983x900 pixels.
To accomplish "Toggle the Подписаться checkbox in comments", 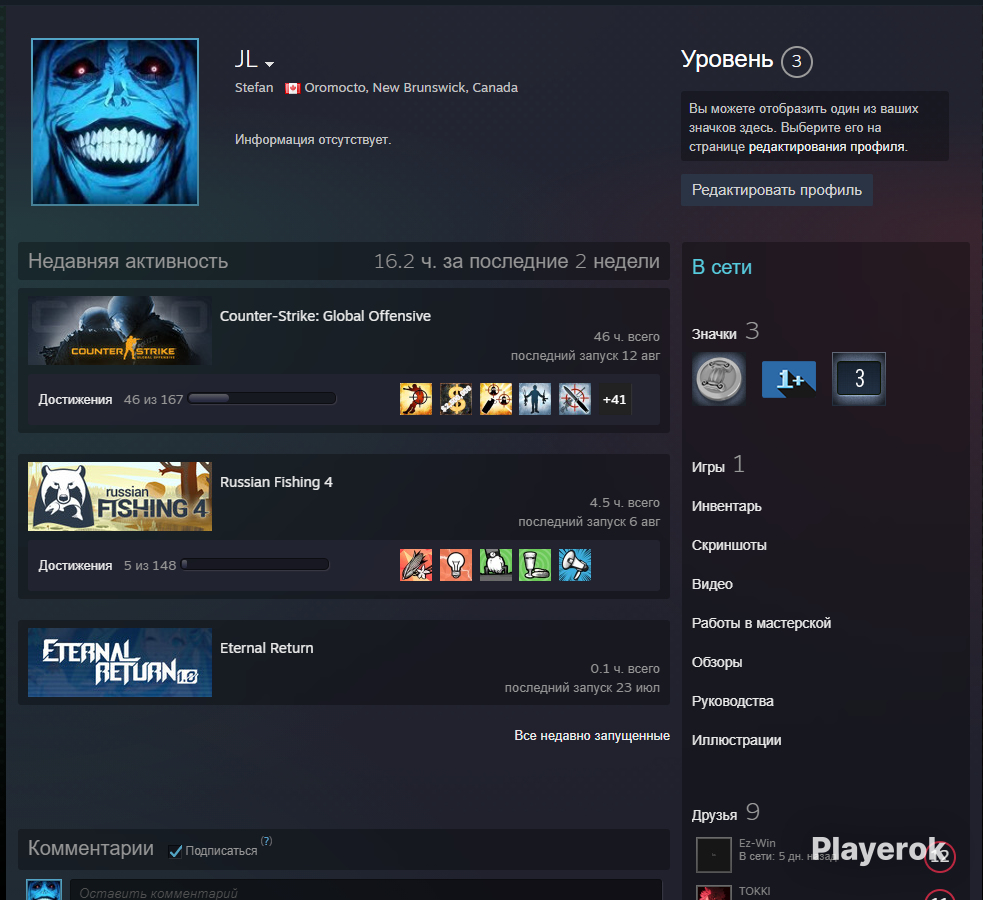I will pos(176,850).
